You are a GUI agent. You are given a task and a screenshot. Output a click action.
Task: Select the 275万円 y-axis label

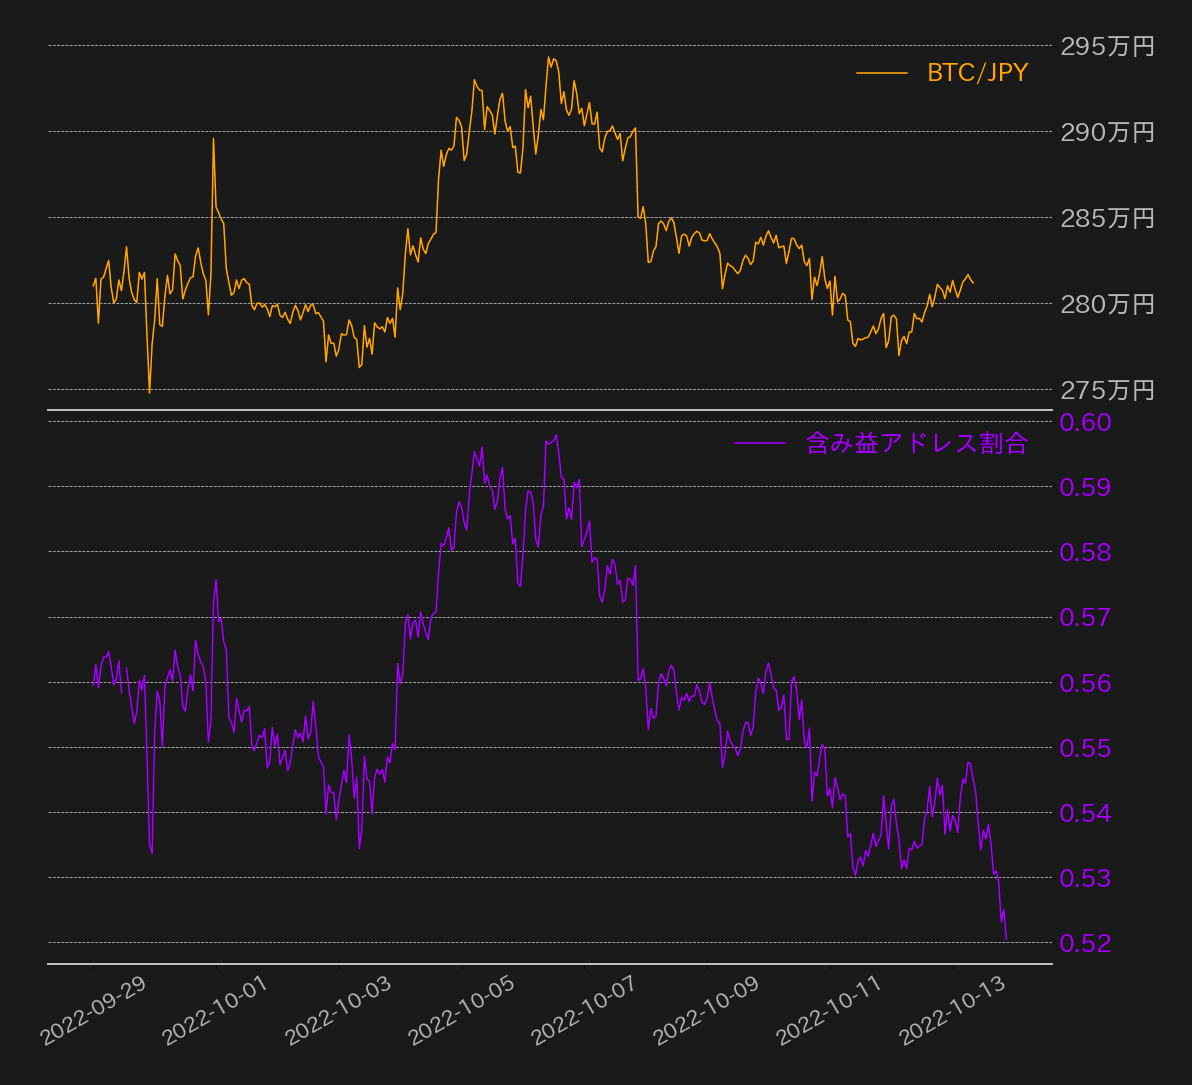click(x=1107, y=390)
